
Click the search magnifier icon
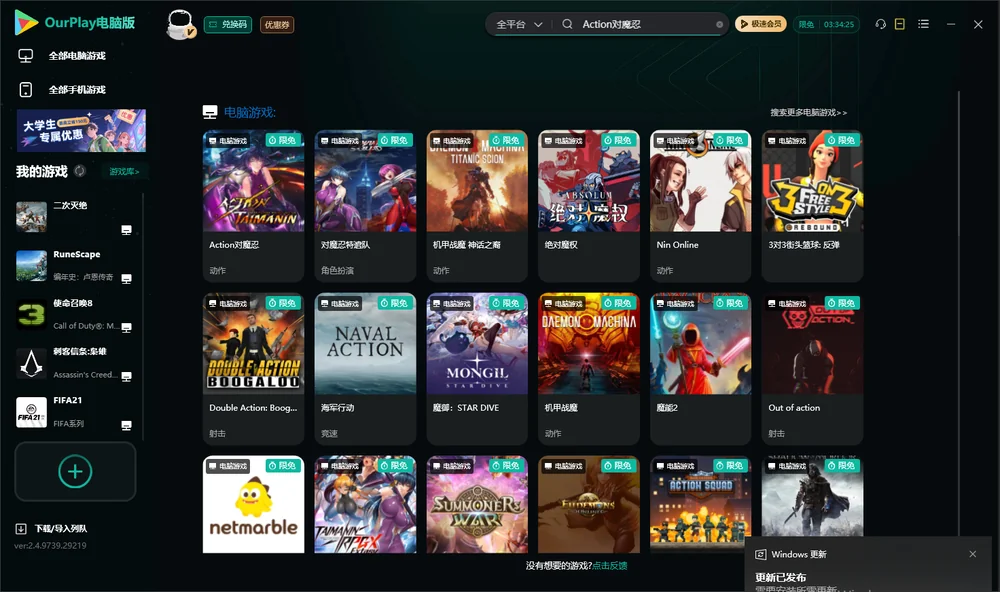coord(567,24)
